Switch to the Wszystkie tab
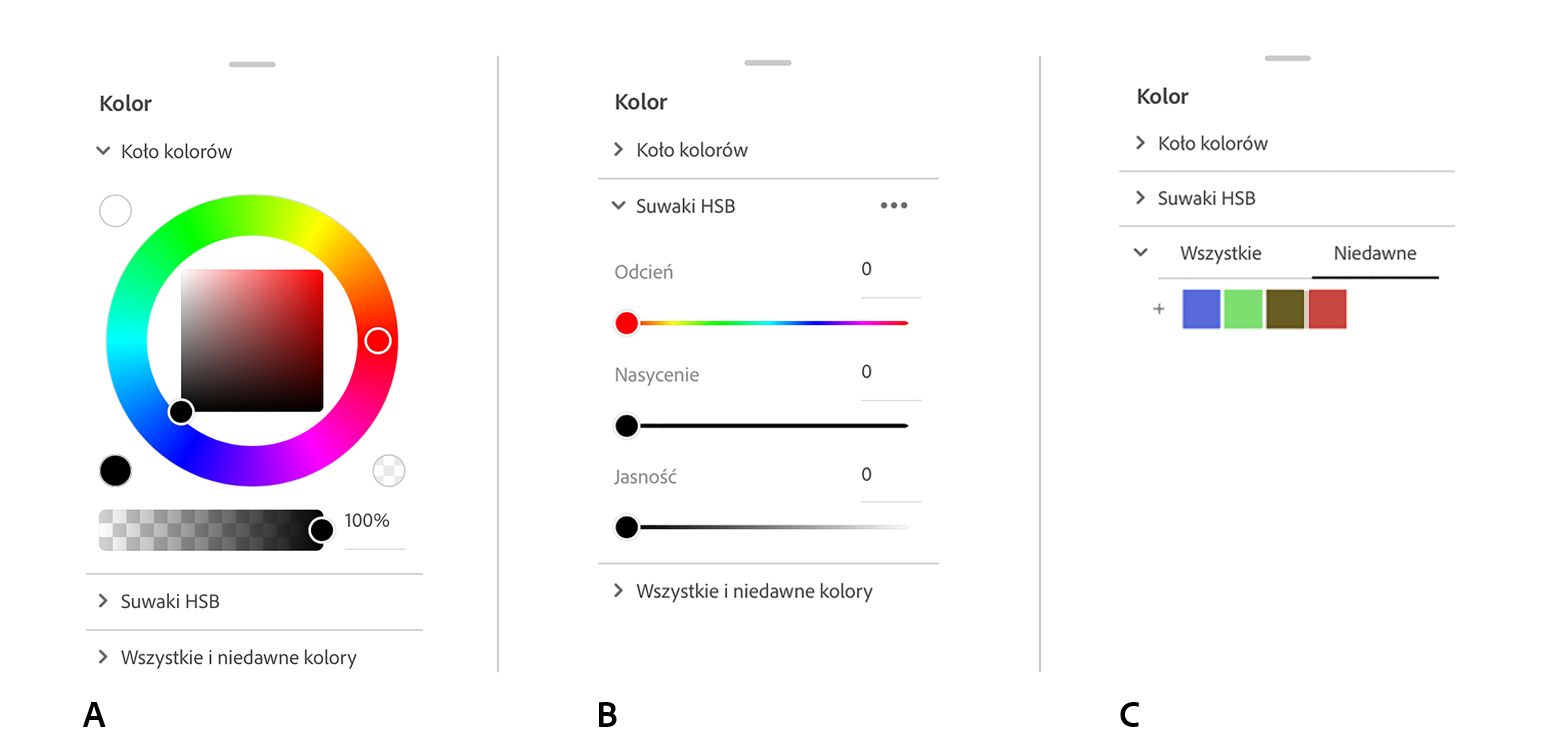This screenshot has height=752, width=1560. pyautogui.click(x=1220, y=253)
